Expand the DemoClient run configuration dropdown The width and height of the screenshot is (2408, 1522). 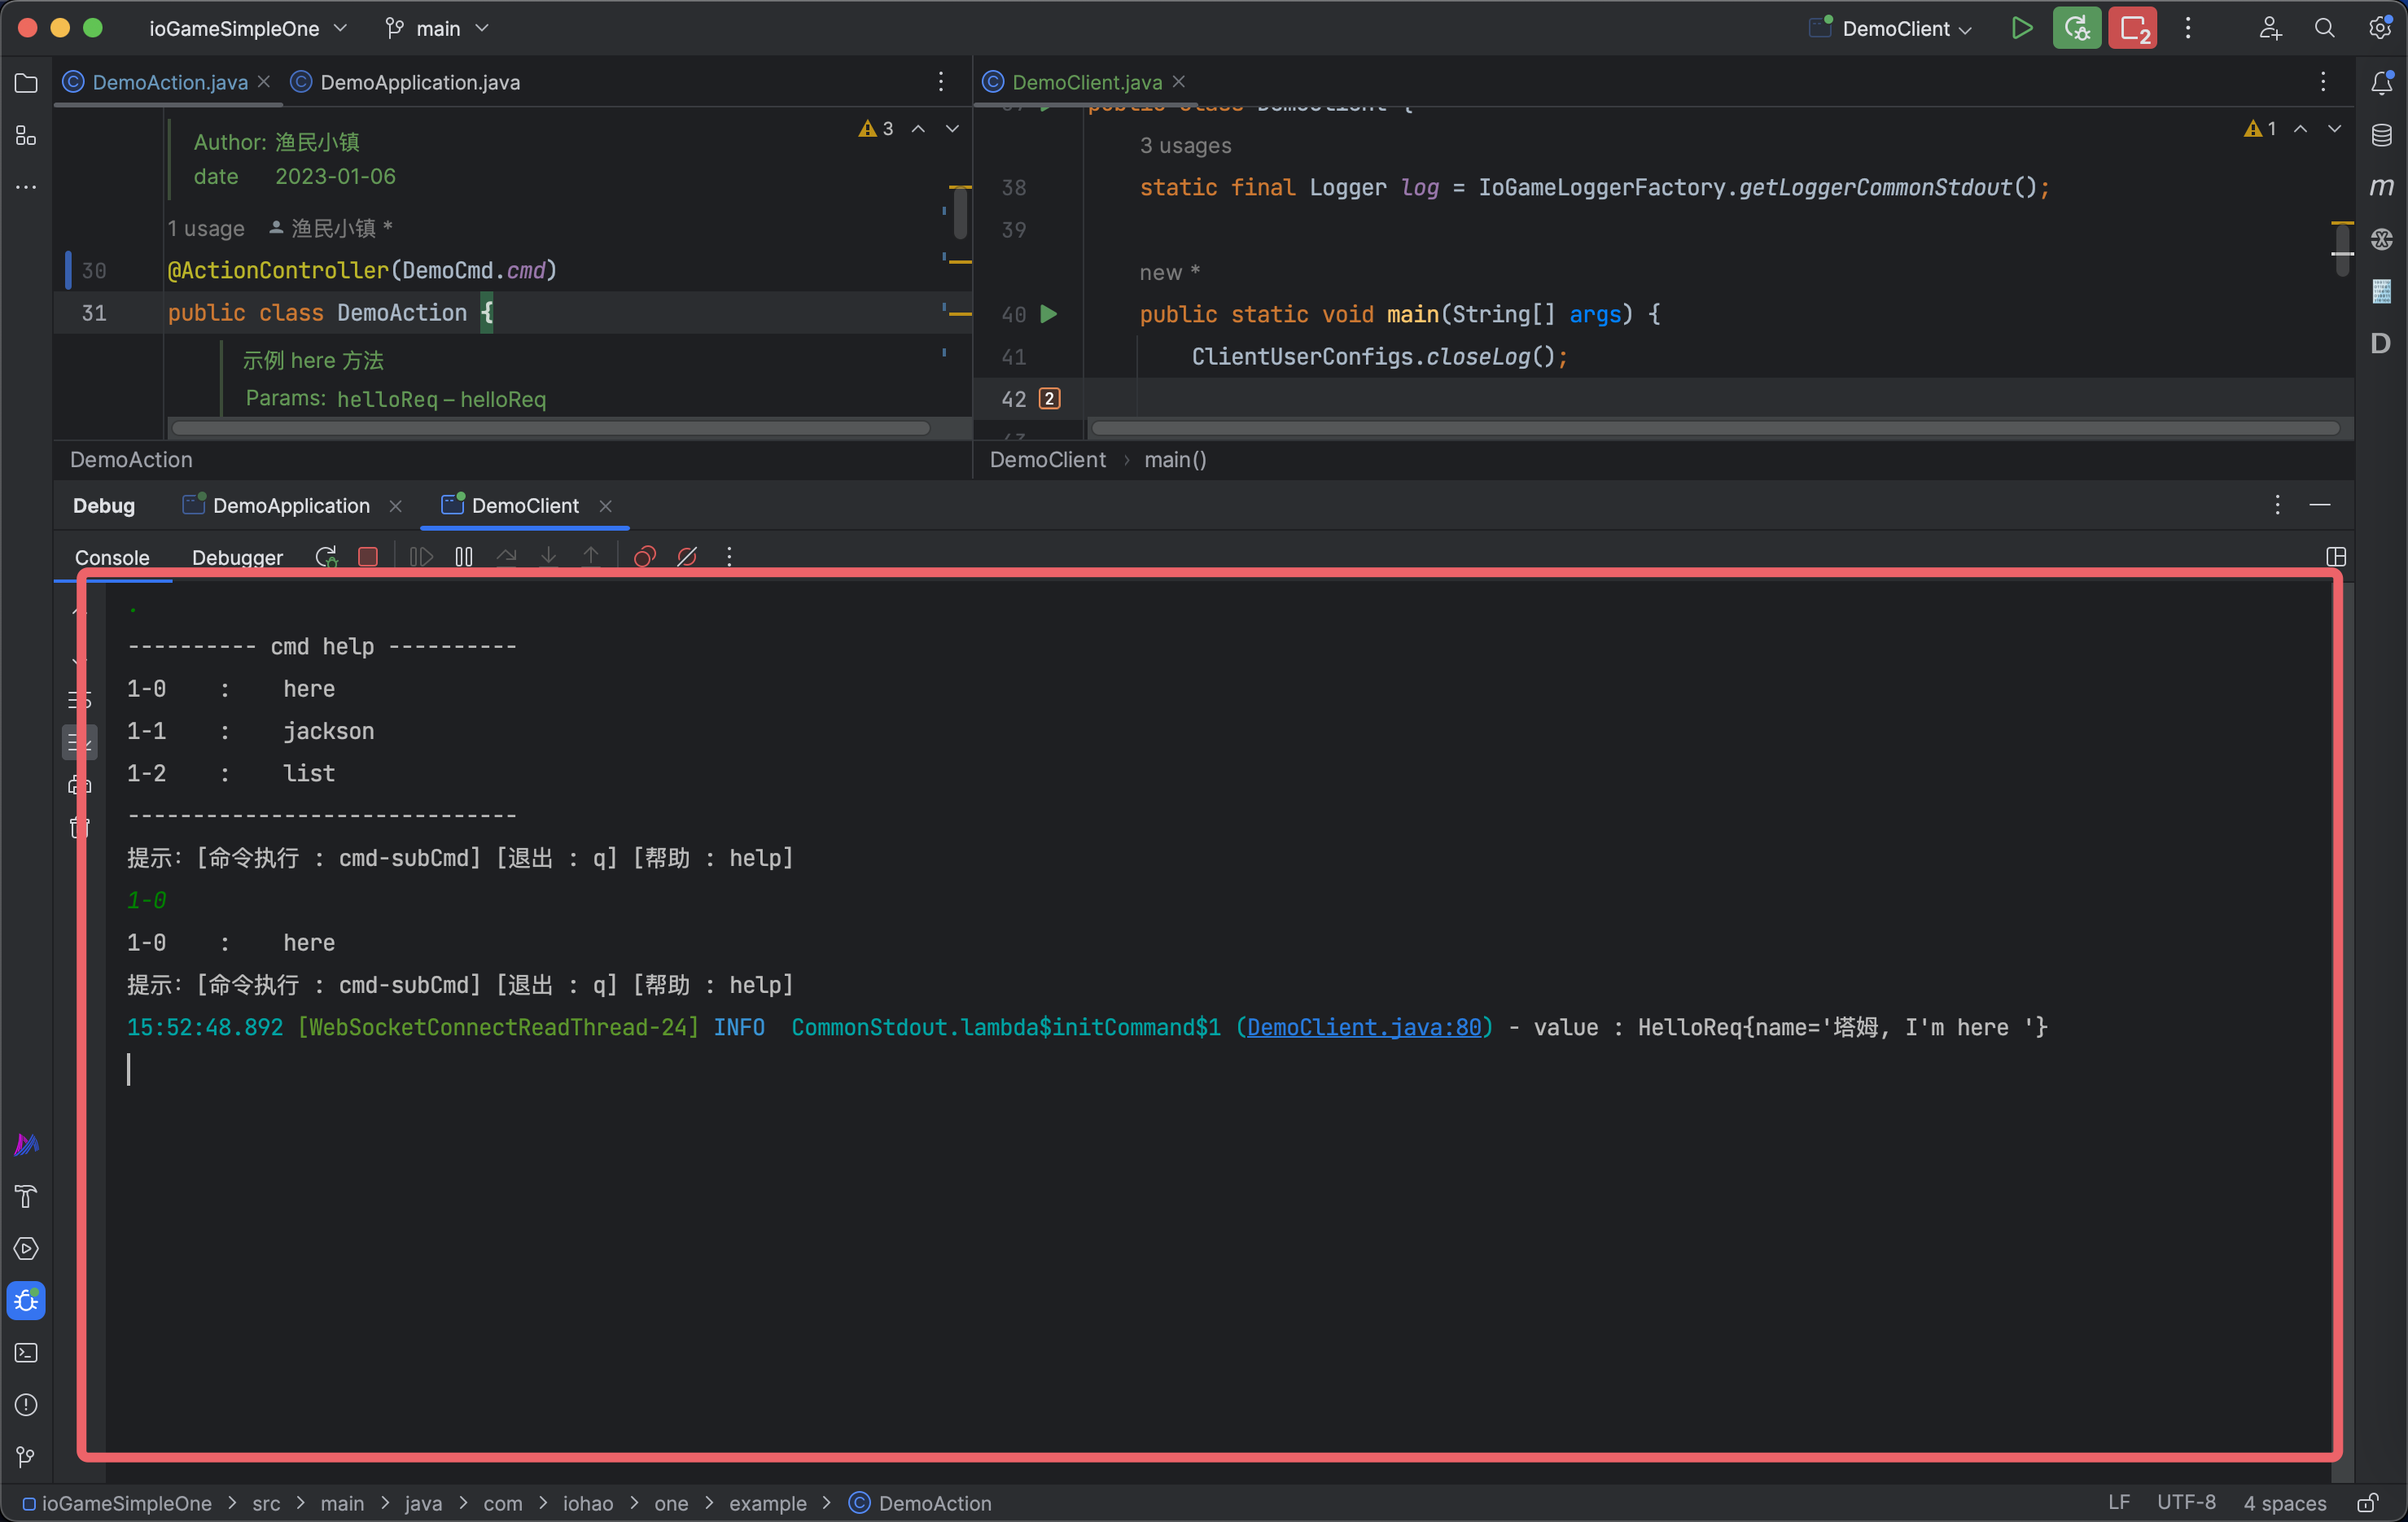[x=1891, y=28]
